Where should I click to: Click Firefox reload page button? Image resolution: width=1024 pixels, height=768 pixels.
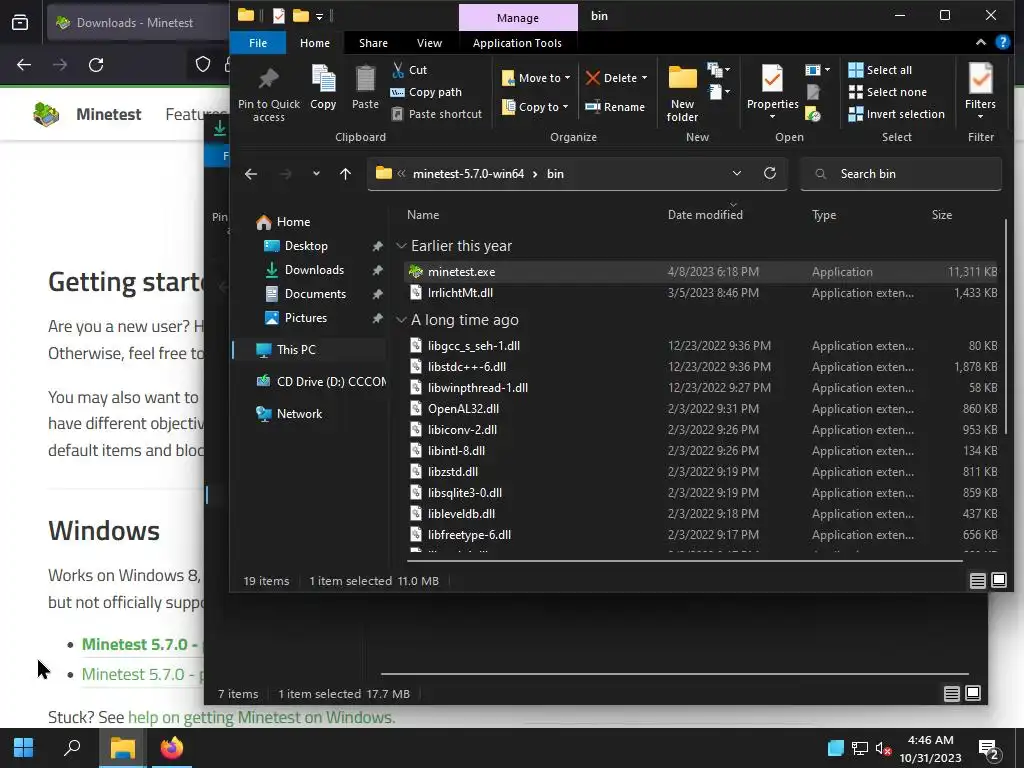click(x=96, y=65)
